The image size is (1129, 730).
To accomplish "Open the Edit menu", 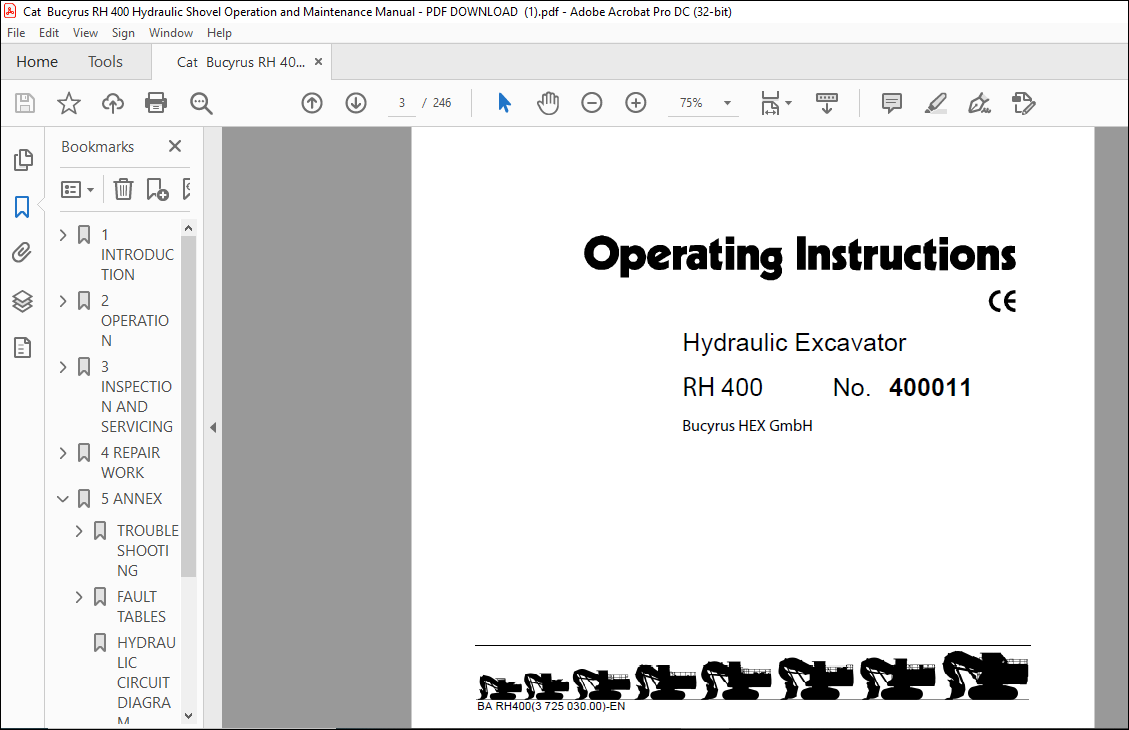I will pyautogui.click(x=49, y=33).
